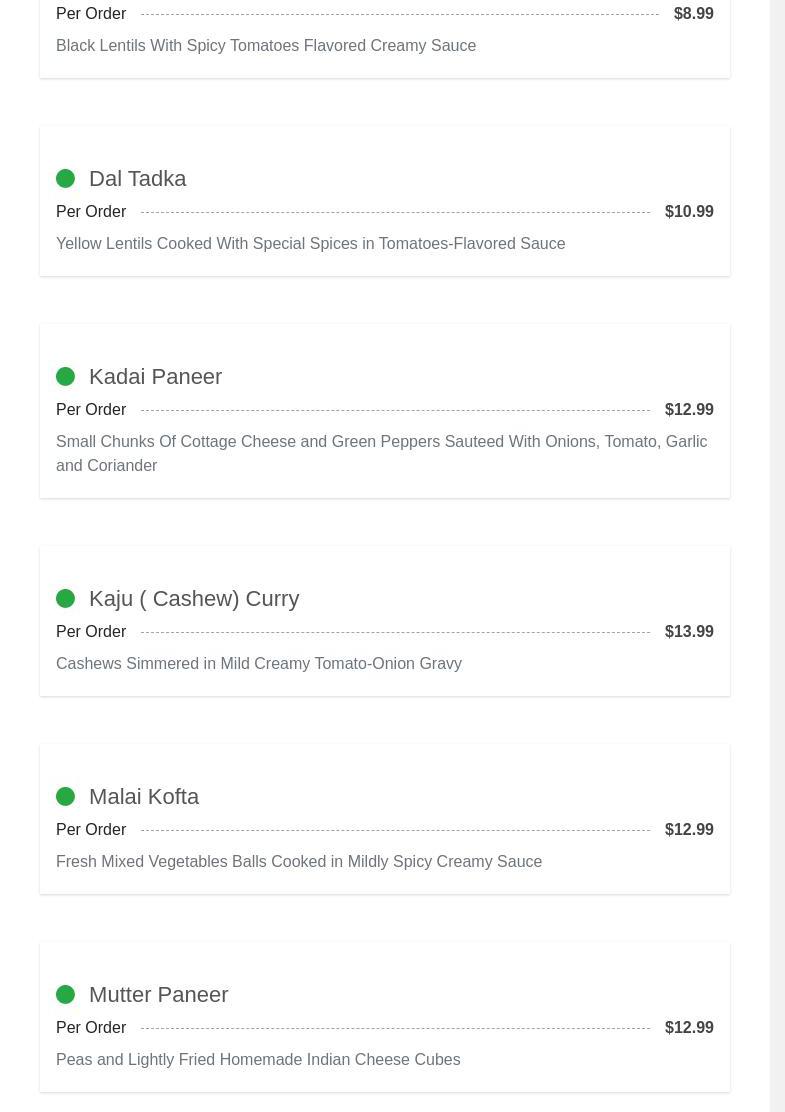The height and width of the screenshot is (1112, 785).
Task: Choose the Malai Kofta dish title
Action: pyautogui.click(x=144, y=796)
